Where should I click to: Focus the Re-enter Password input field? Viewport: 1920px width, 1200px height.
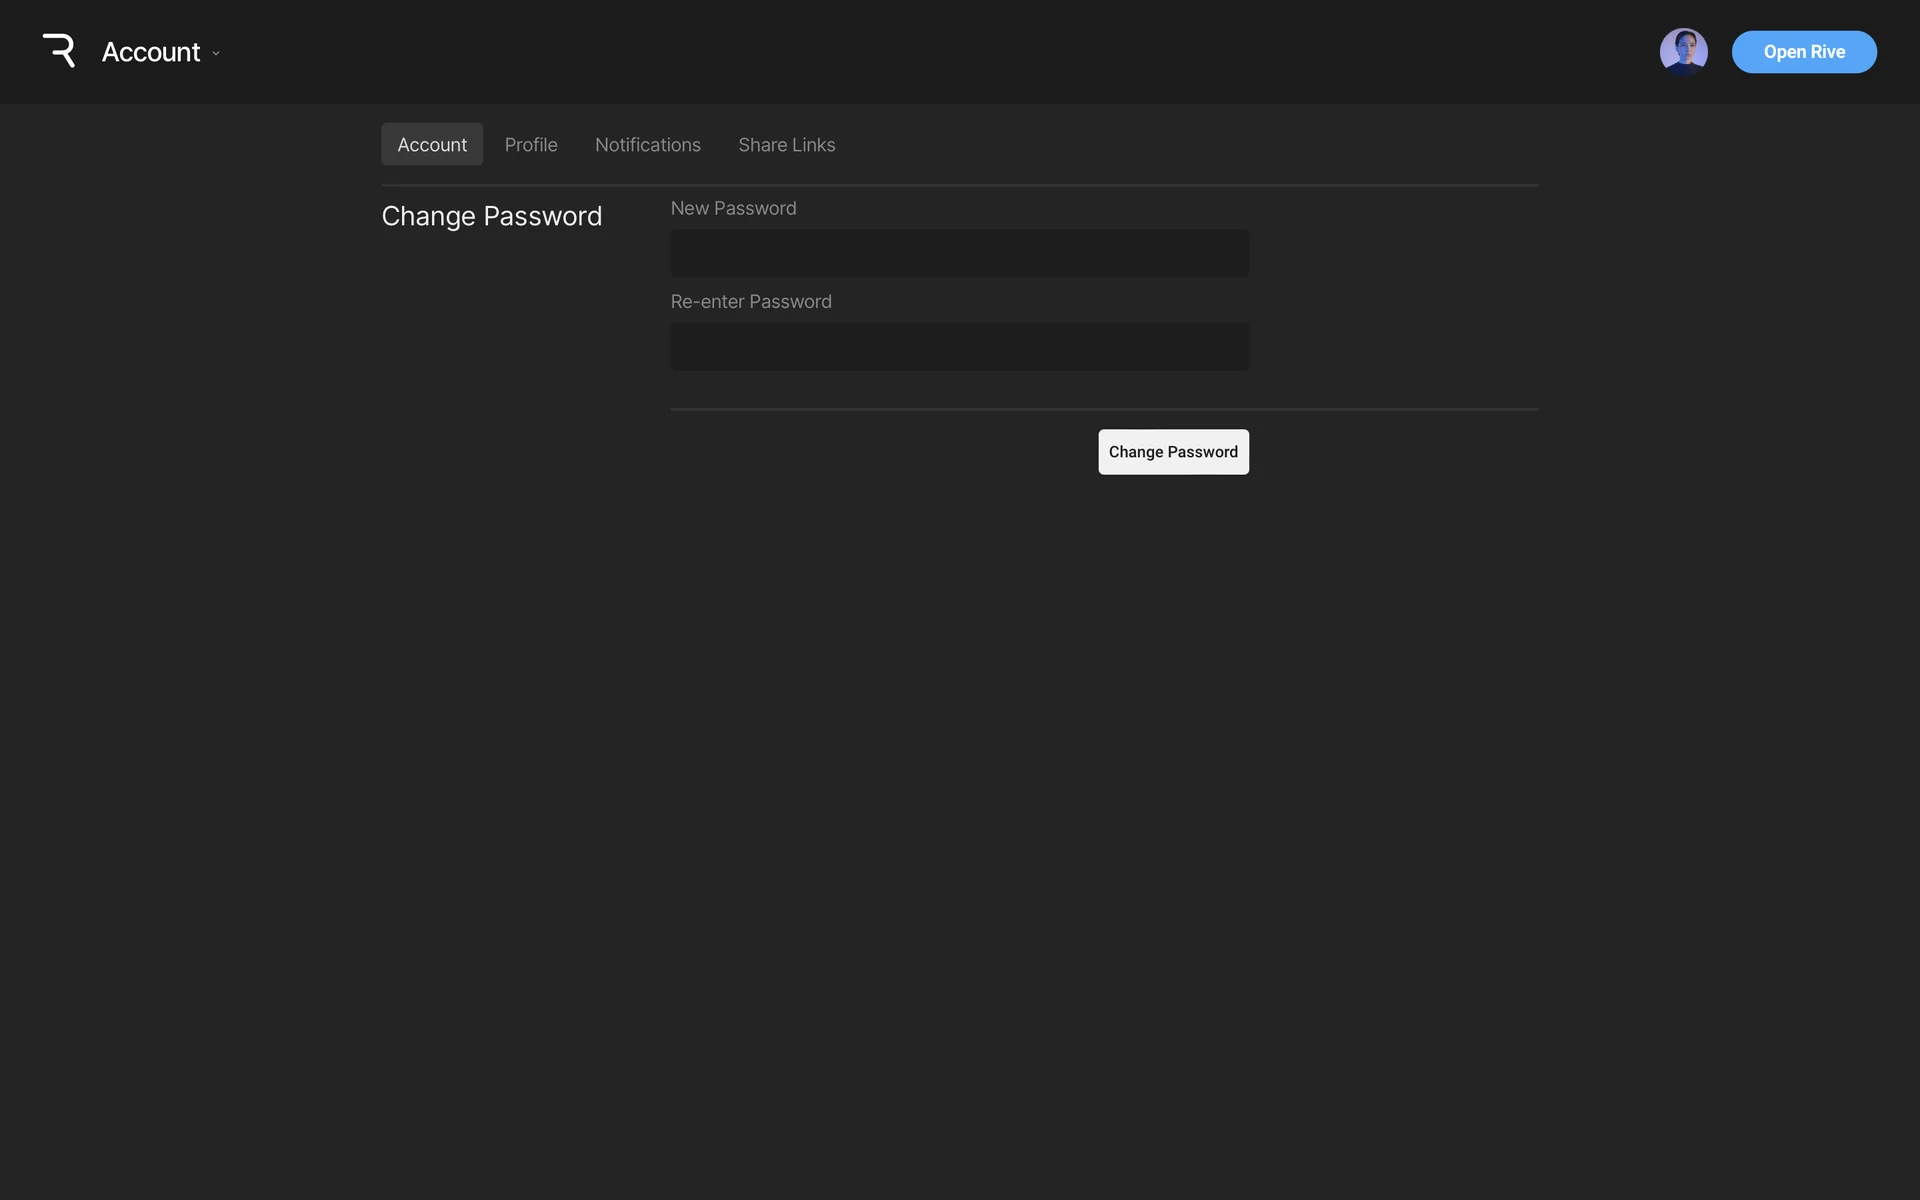(x=959, y=346)
